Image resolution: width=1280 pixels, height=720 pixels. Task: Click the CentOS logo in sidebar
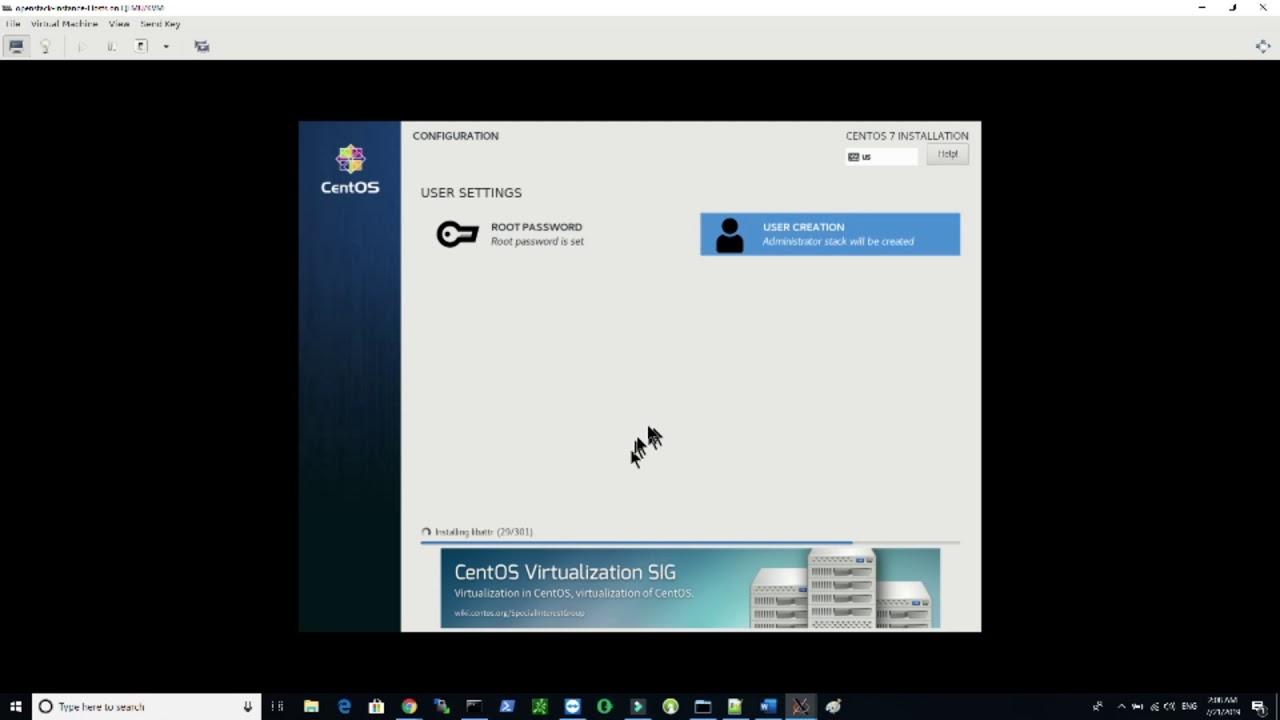pos(350,169)
